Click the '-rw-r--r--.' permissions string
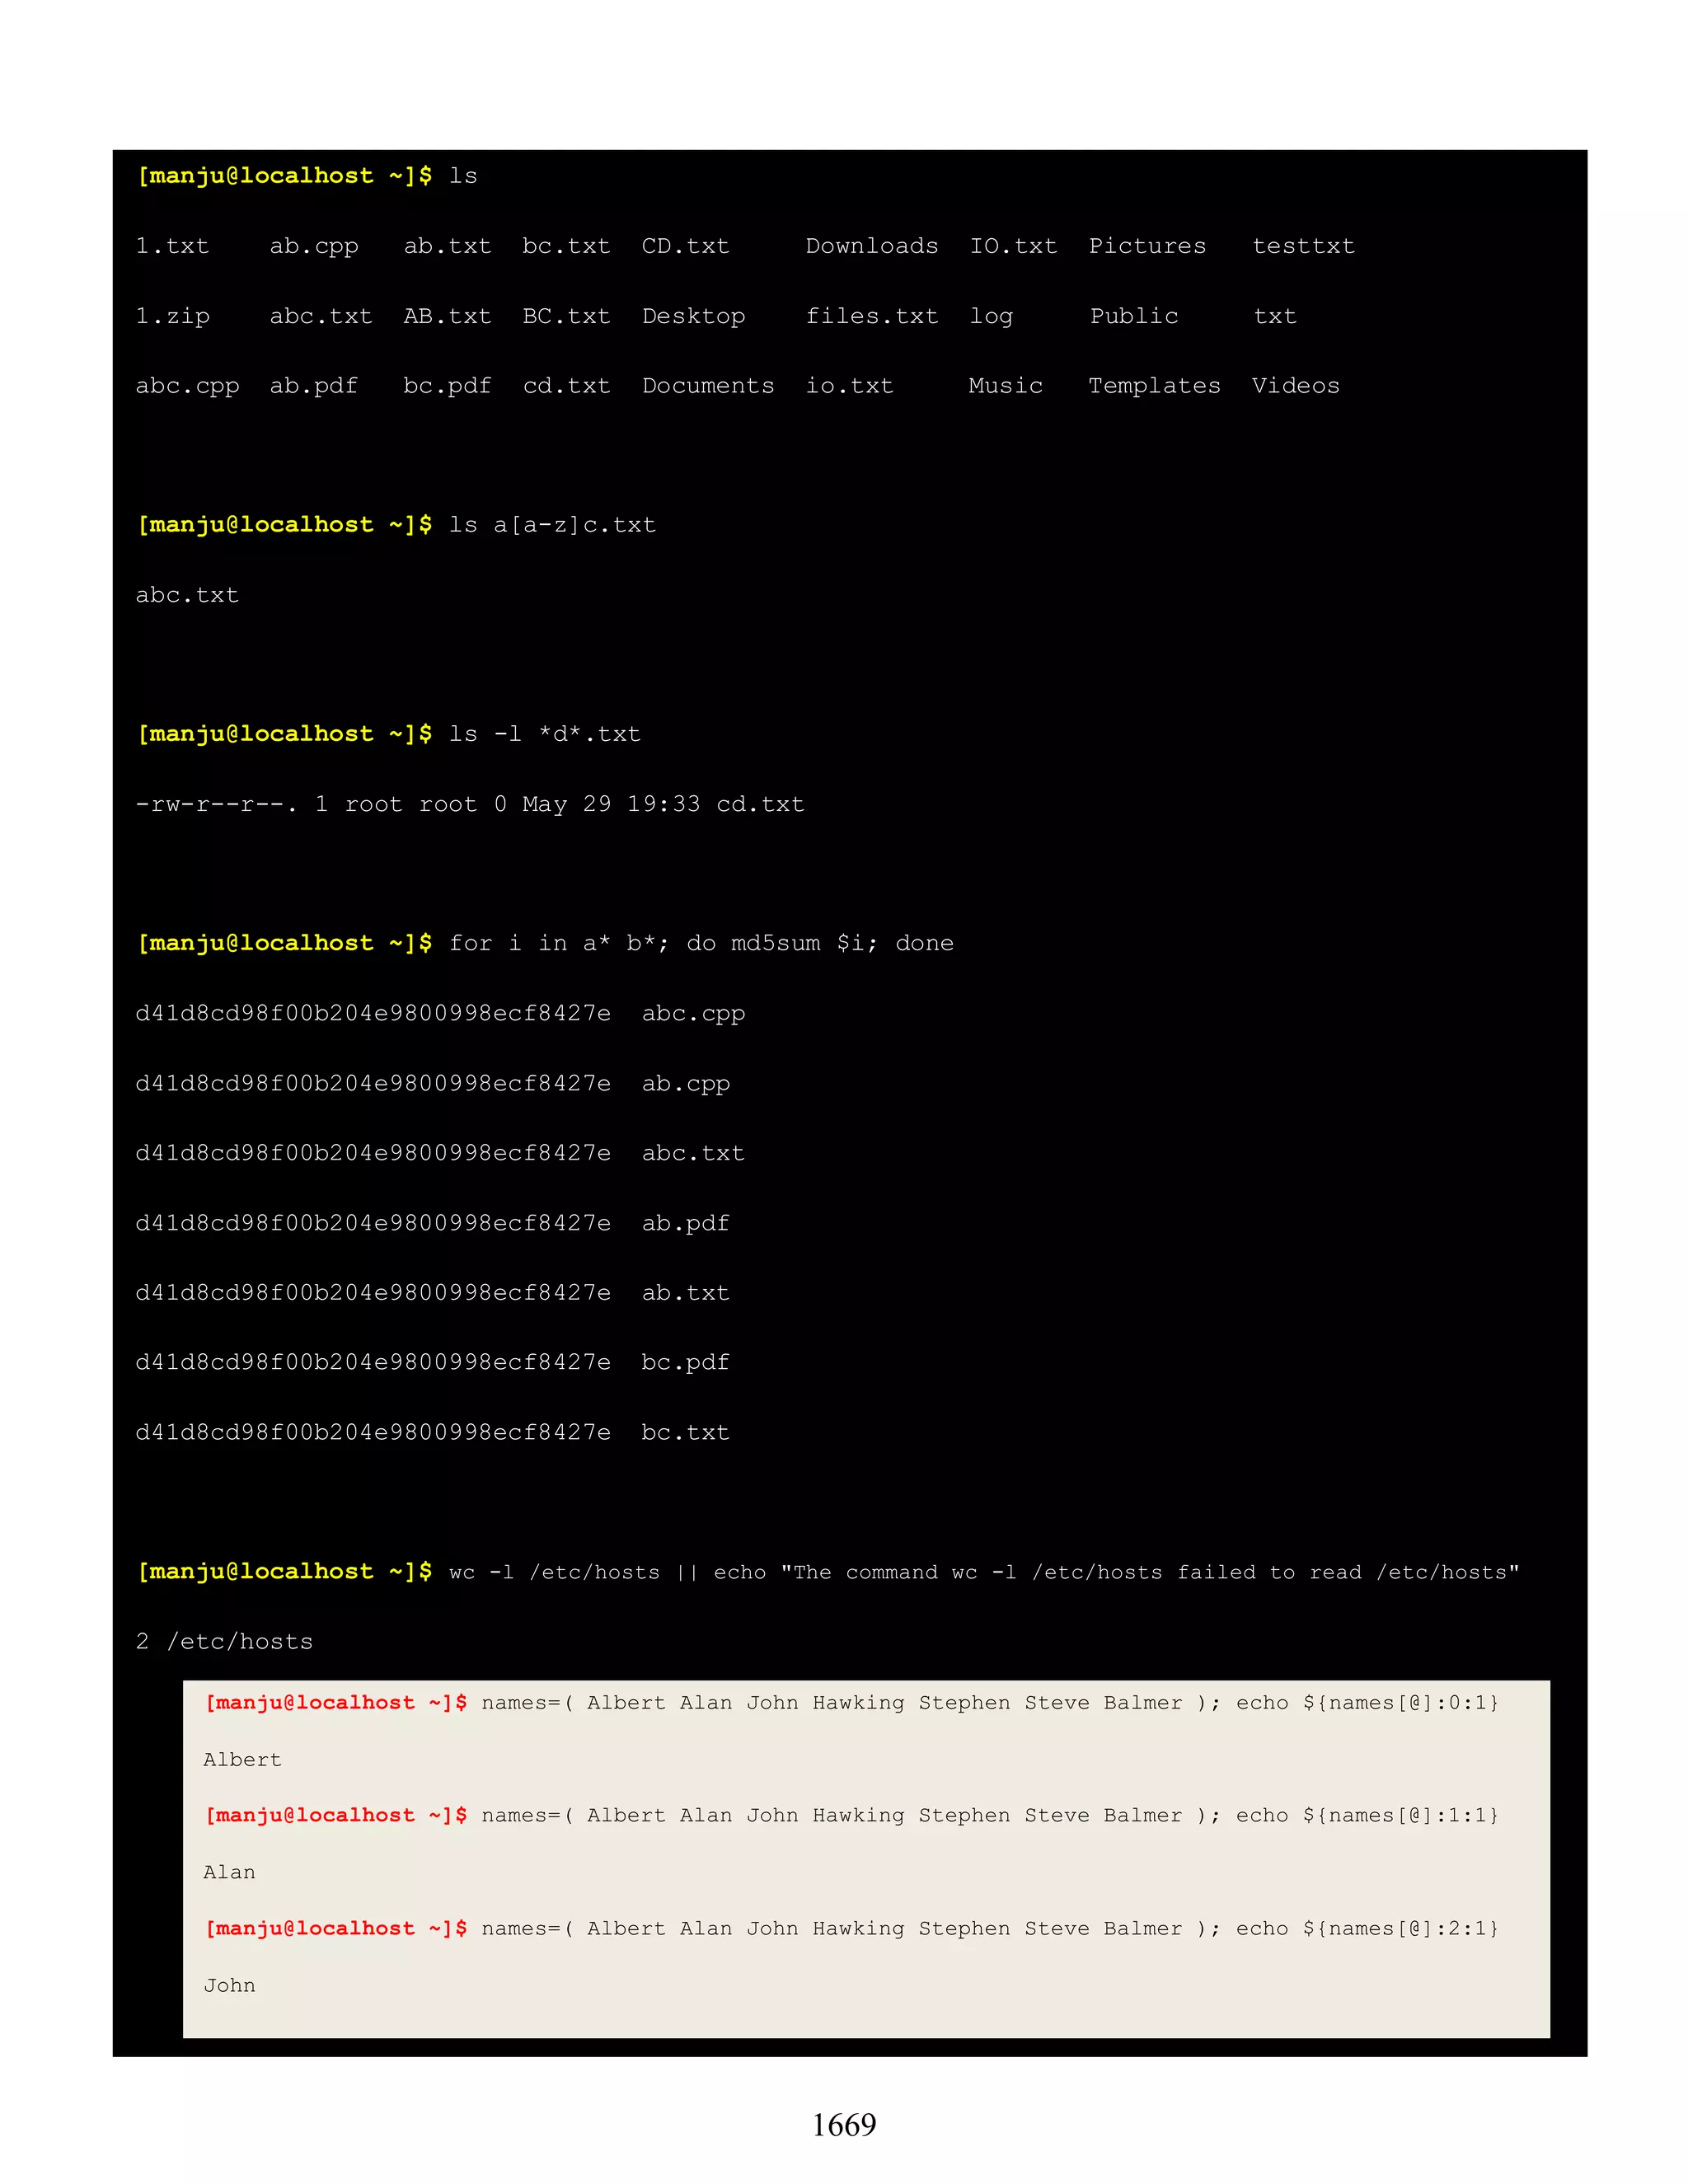1688x2184 pixels. point(217,804)
